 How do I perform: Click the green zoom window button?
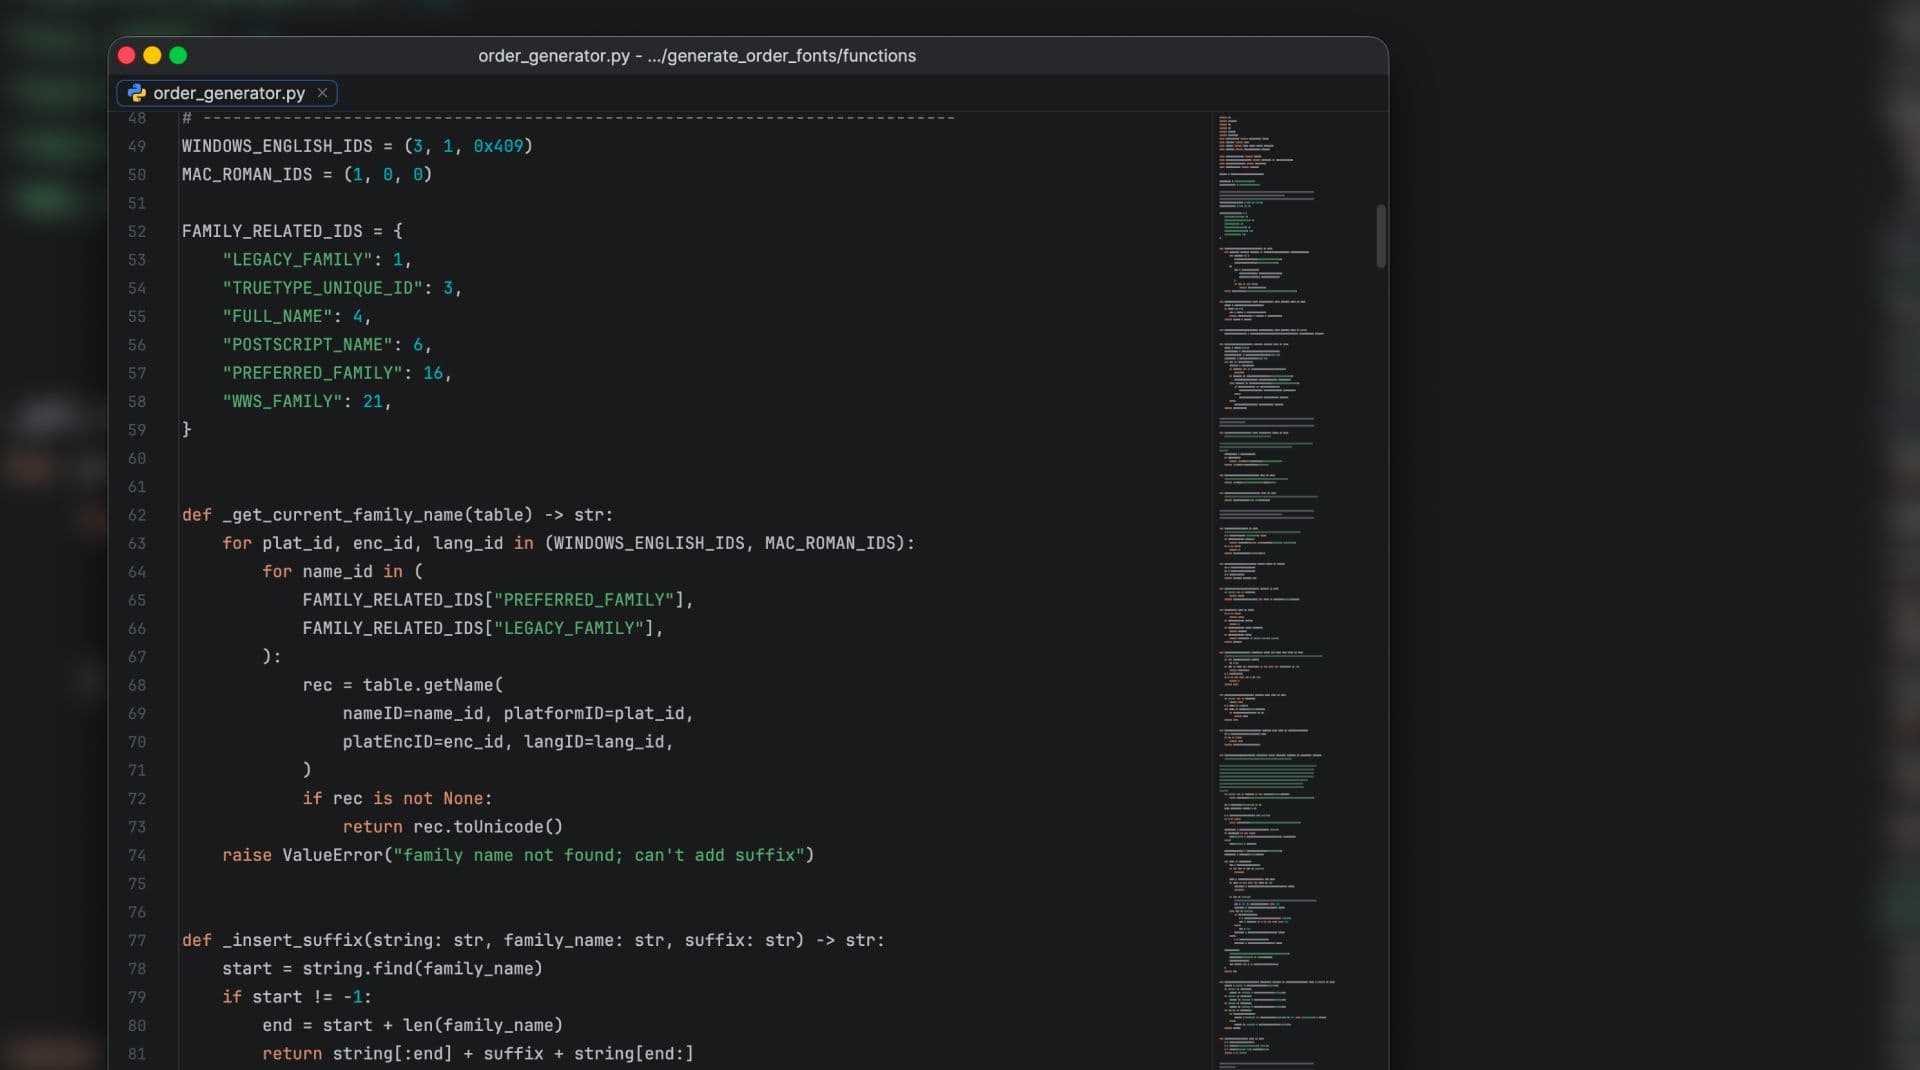pyautogui.click(x=178, y=55)
